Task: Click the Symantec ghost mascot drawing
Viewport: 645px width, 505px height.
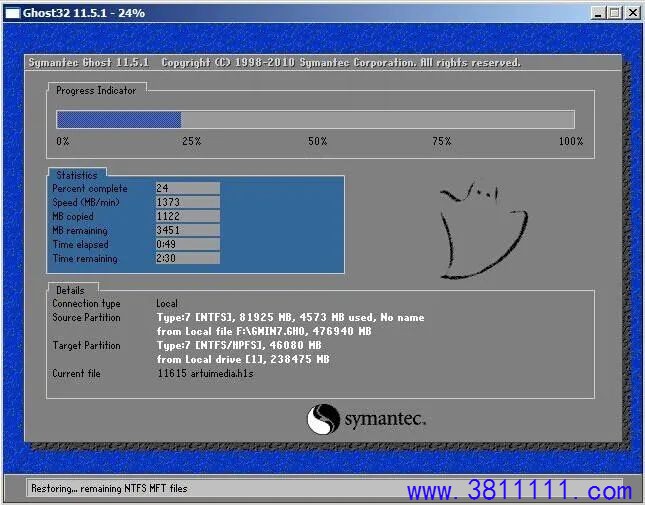Action: pos(484,231)
